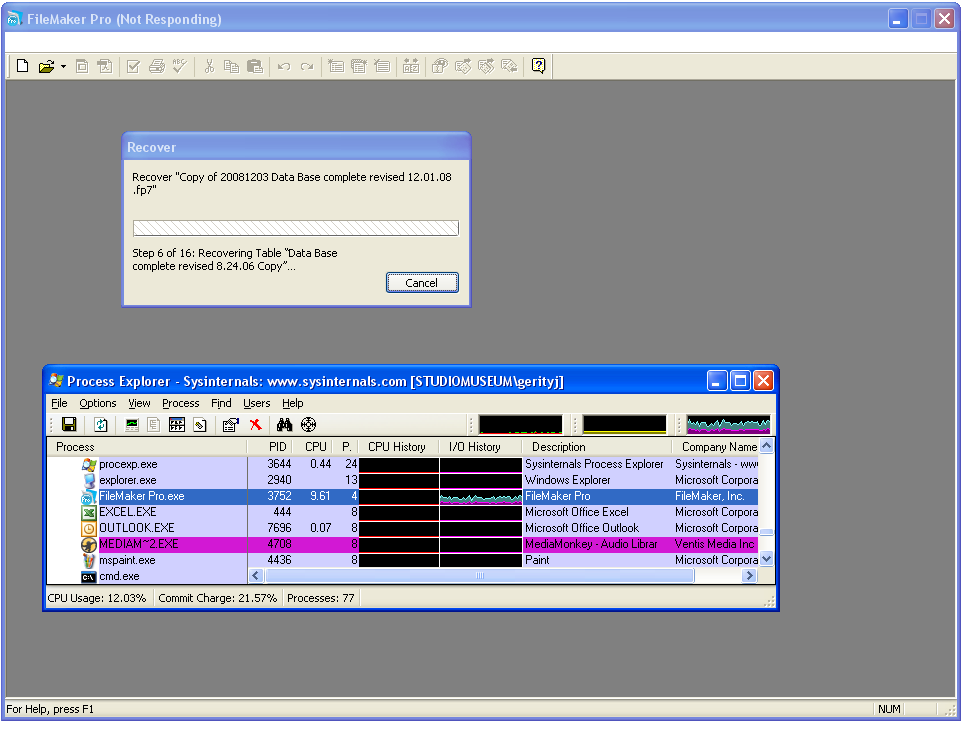The height and width of the screenshot is (729, 969).
Task: Open System Information graph icon in Process Explorer
Action: [x=132, y=425]
